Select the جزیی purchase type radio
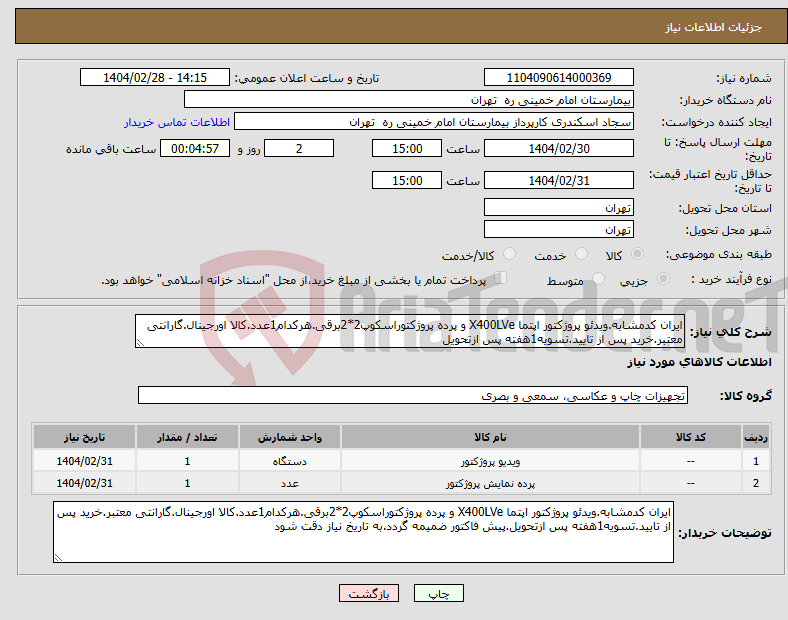Screen dimensions: 788x620 (x=663, y=279)
